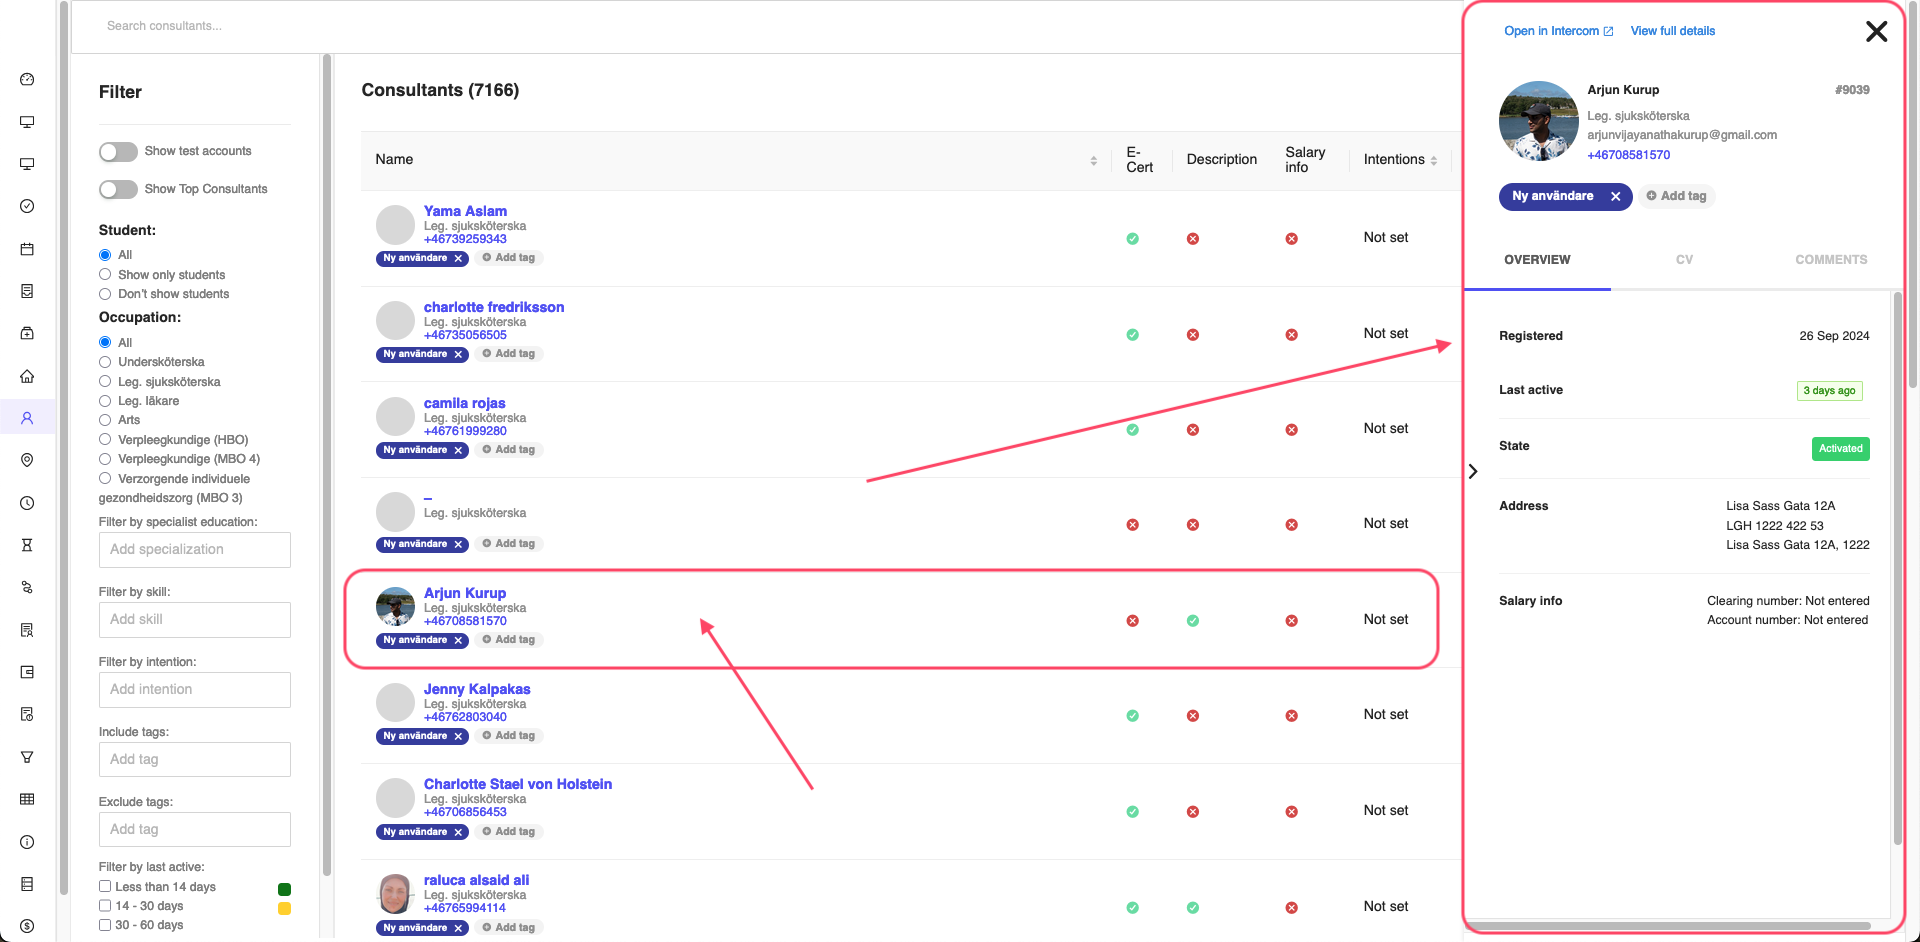The height and width of the screenshot is (942, 1920).
Task: Remove Ny användare tag in detail panel
Action: click(x=1615, y=197)
